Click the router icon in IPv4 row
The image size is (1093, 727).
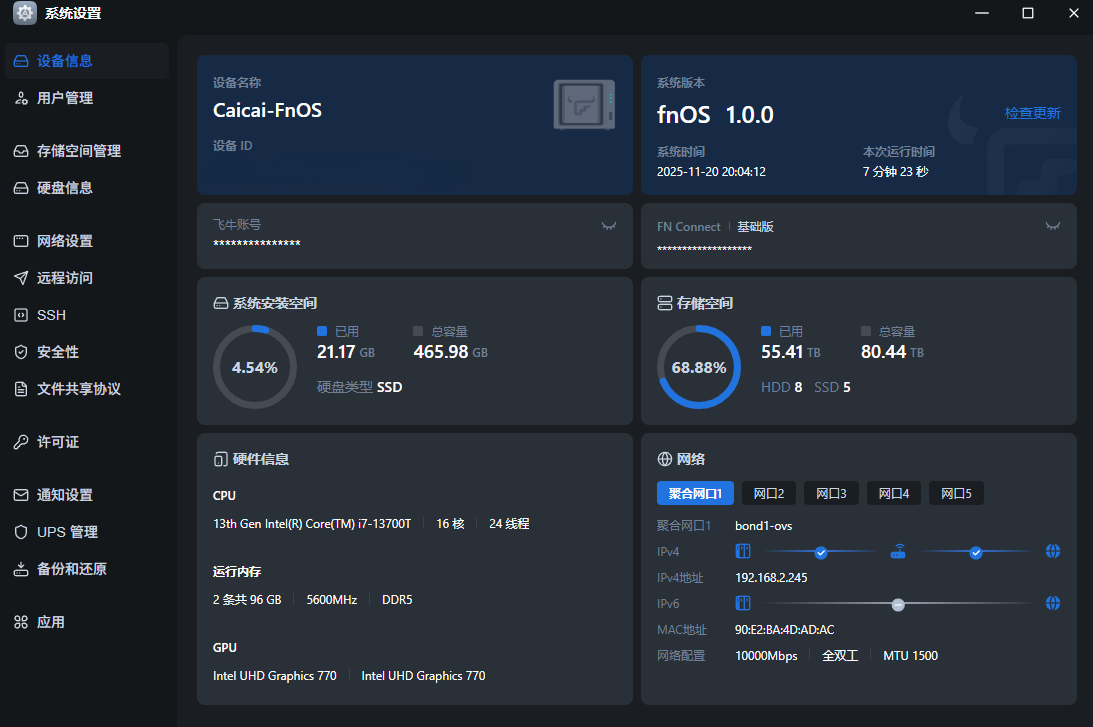(898, 552)
